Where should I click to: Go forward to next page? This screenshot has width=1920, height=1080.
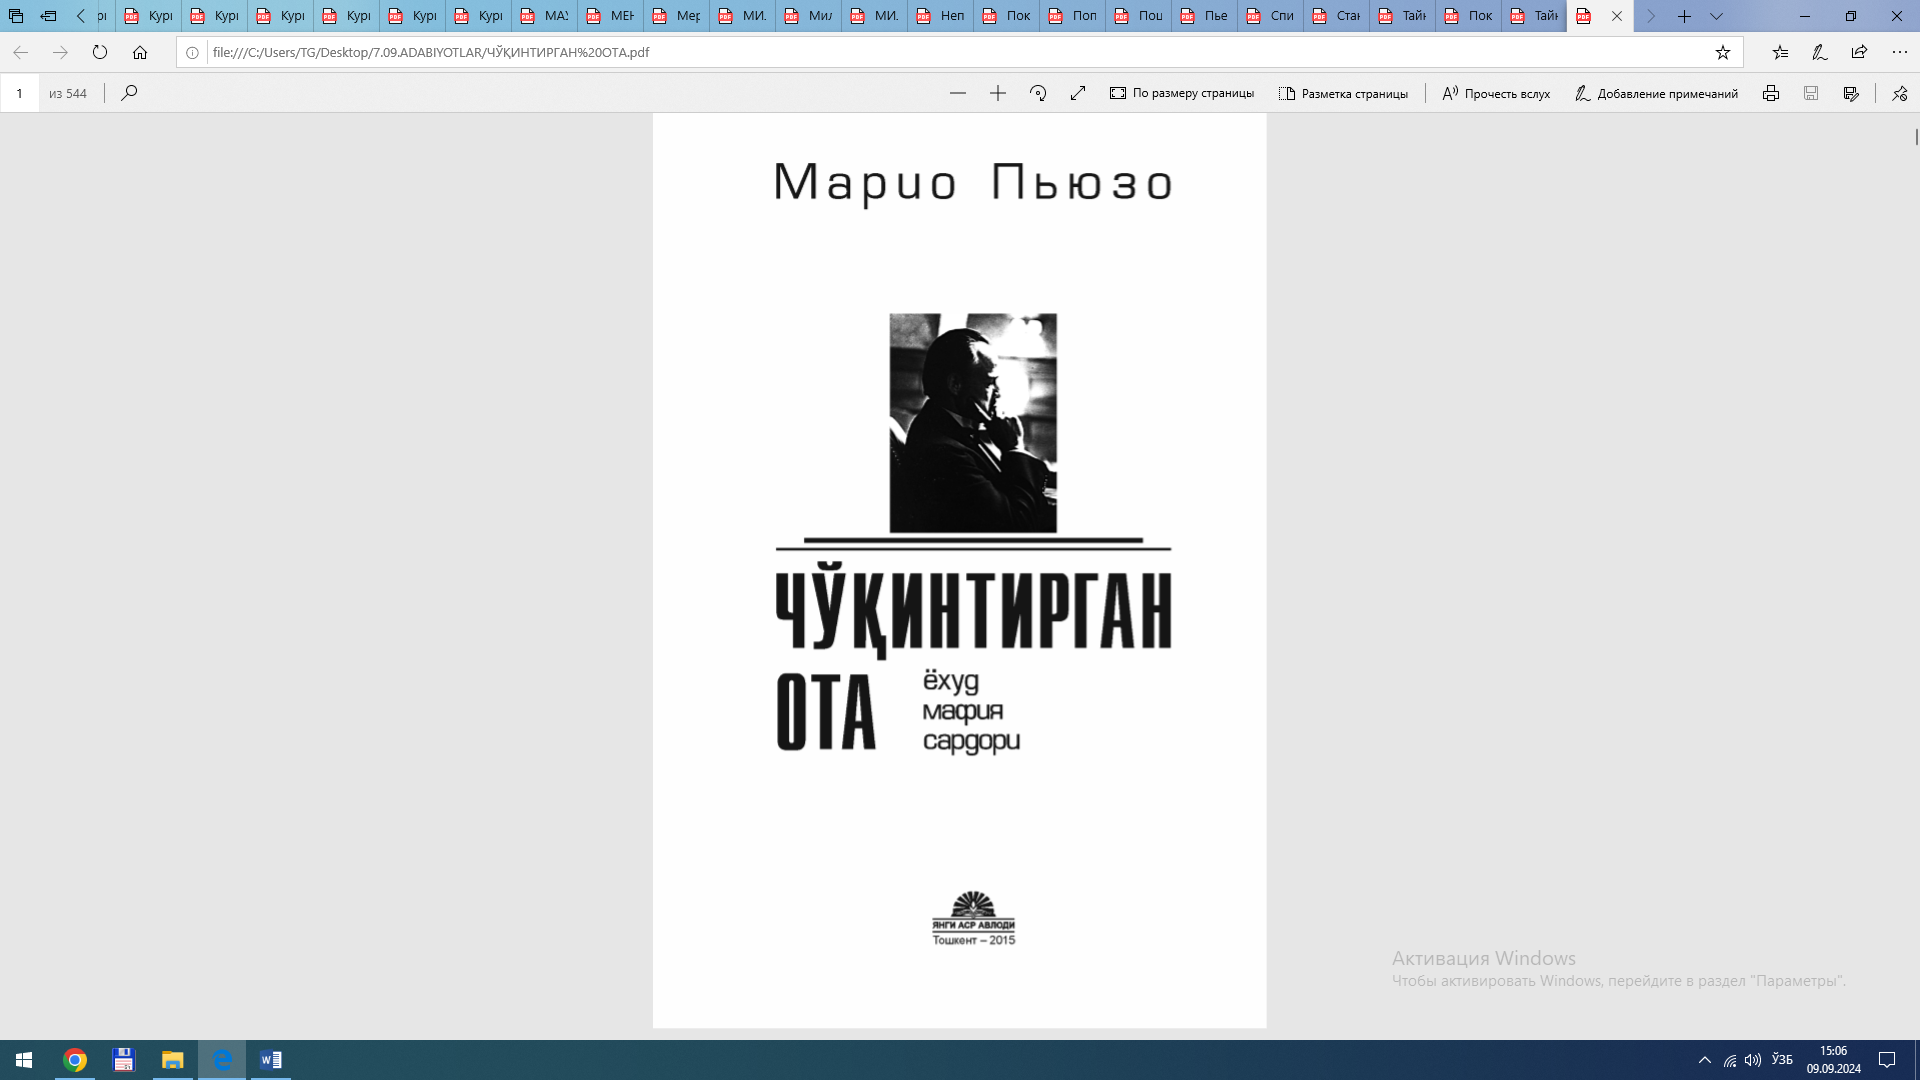click(x=60, y=52)
